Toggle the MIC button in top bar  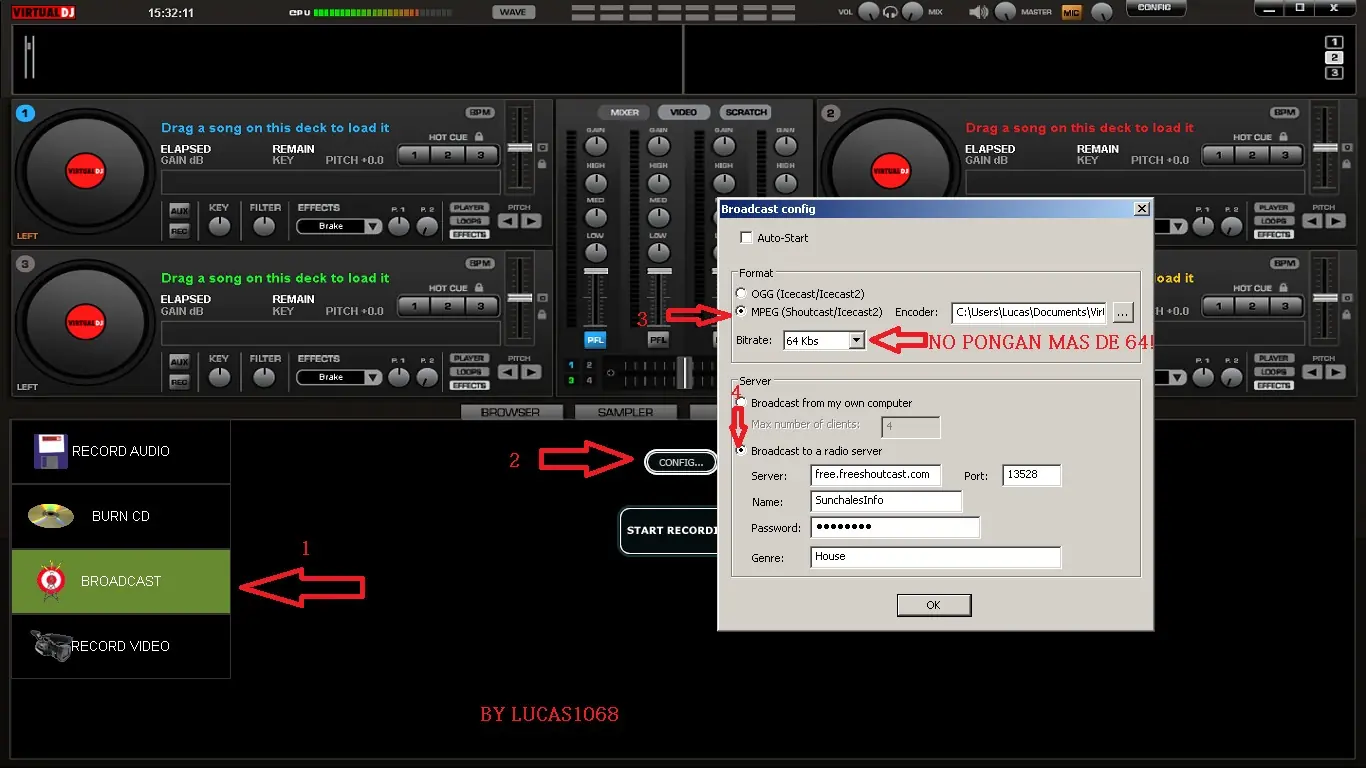coord(1072,12)
